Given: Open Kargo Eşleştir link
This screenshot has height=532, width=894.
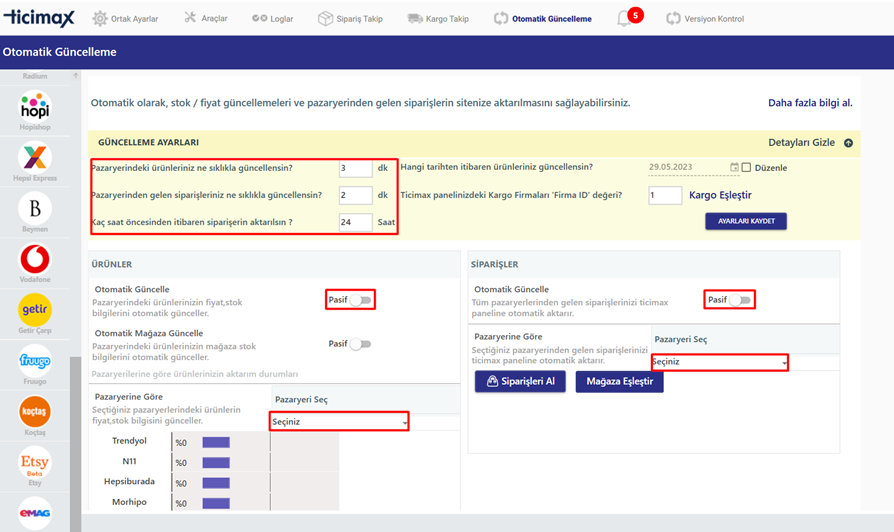Looking at the screenshot, I should 720,195.
